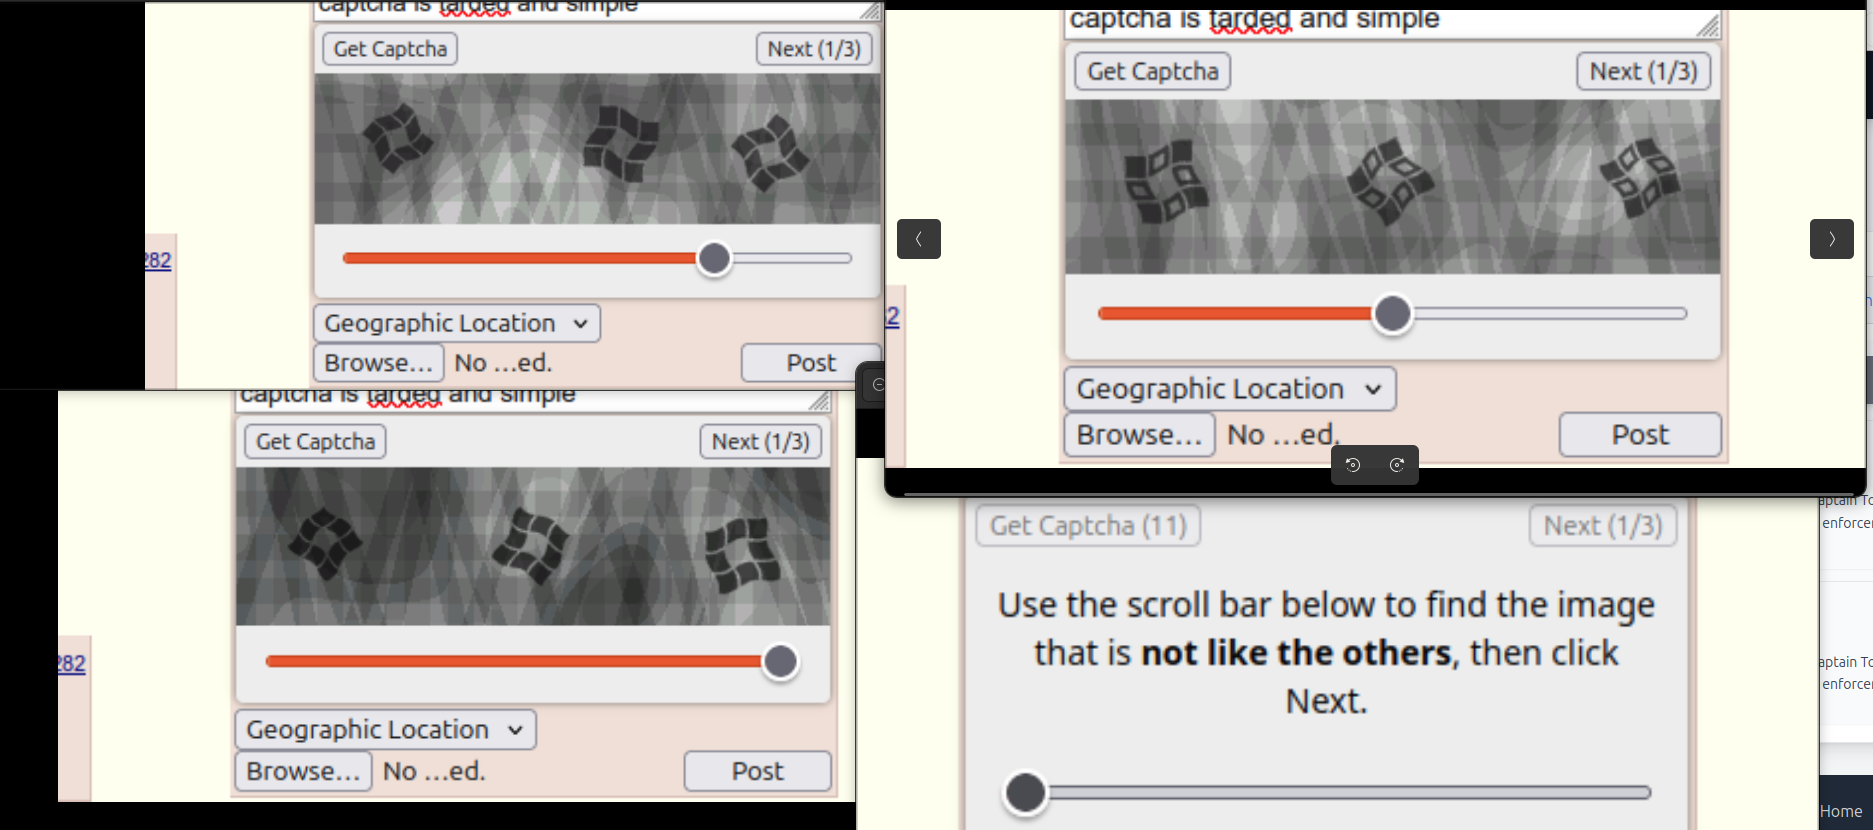1873x830 pixels.
Task: Click Next (1/3) in the bottom-left panel
Action: click(x=760, y=441)
